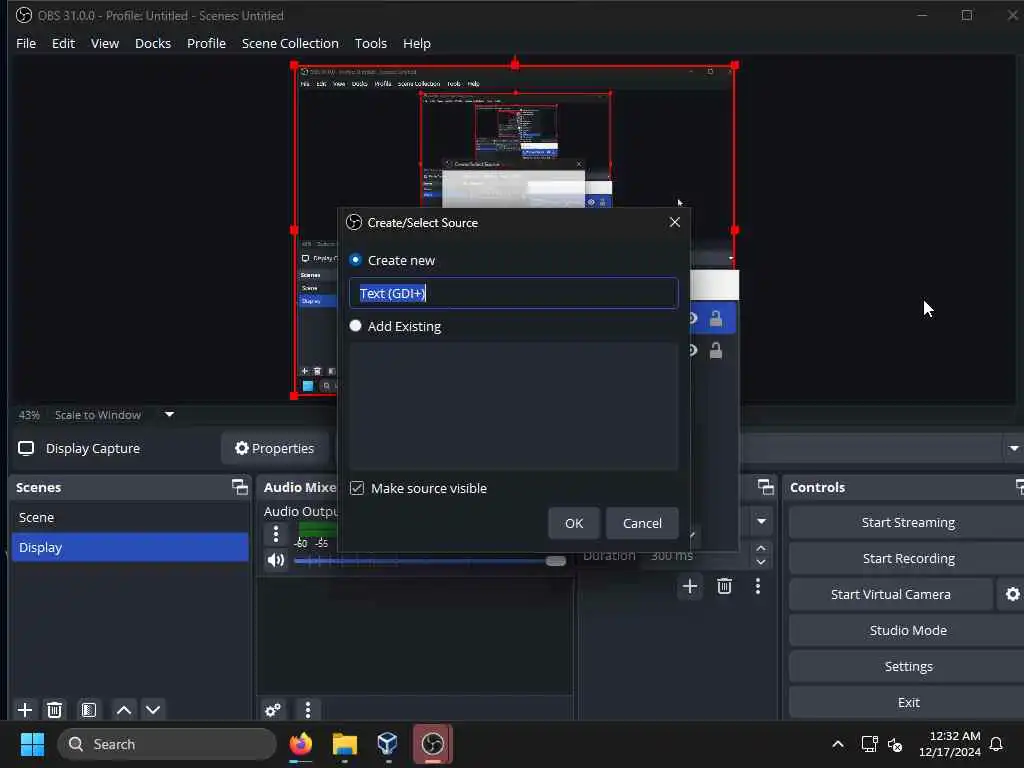Toggle the eye on the highlighted source row
The width and height of the screenshot is (1024, 768).
point(694,318)
